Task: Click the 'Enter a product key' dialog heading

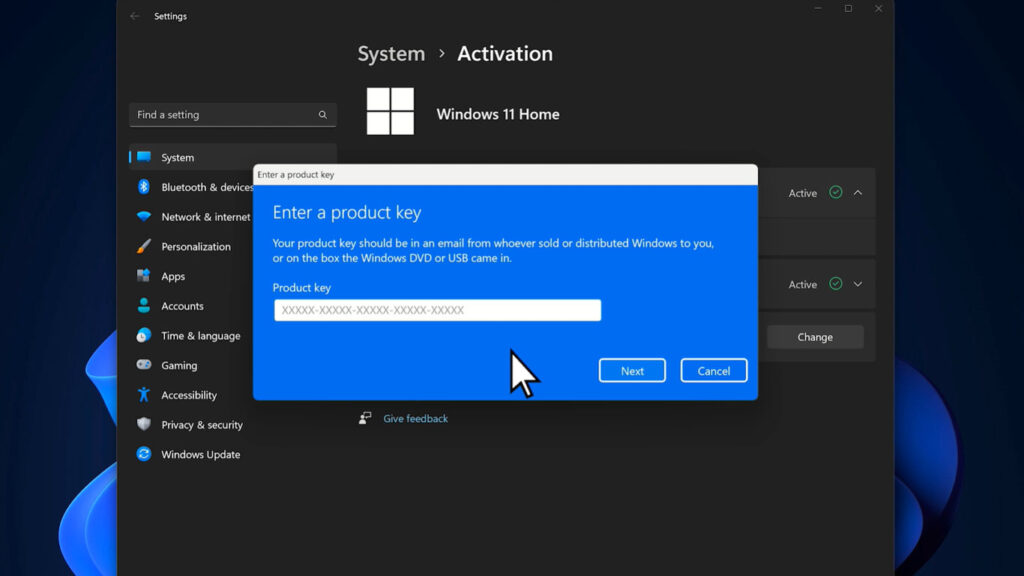Action: [347, 212]
